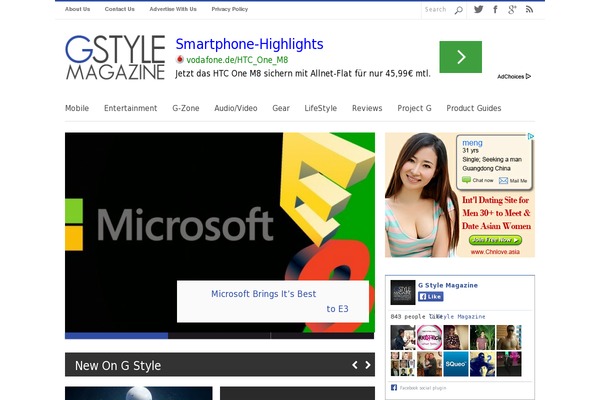The height and width of the screenshot is (400, 600).
Task: Click the SQueo fan profile thumbnail
Action: pyautogui.click(x=455, y=364)
